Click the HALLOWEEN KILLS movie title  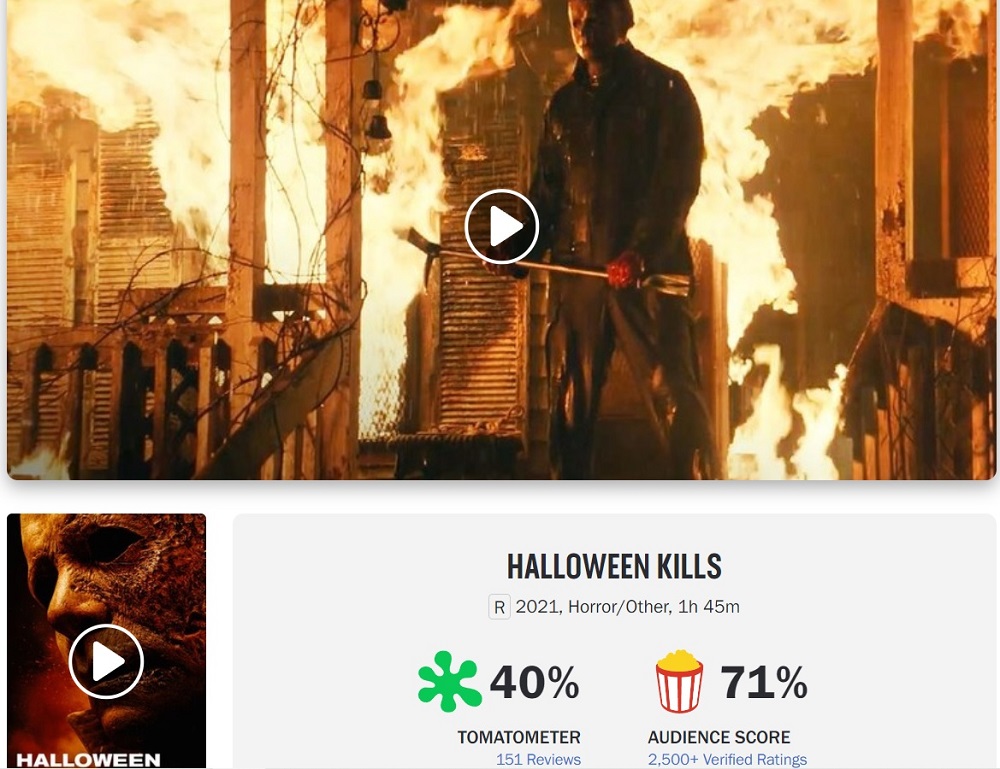[x=614, y=566]
